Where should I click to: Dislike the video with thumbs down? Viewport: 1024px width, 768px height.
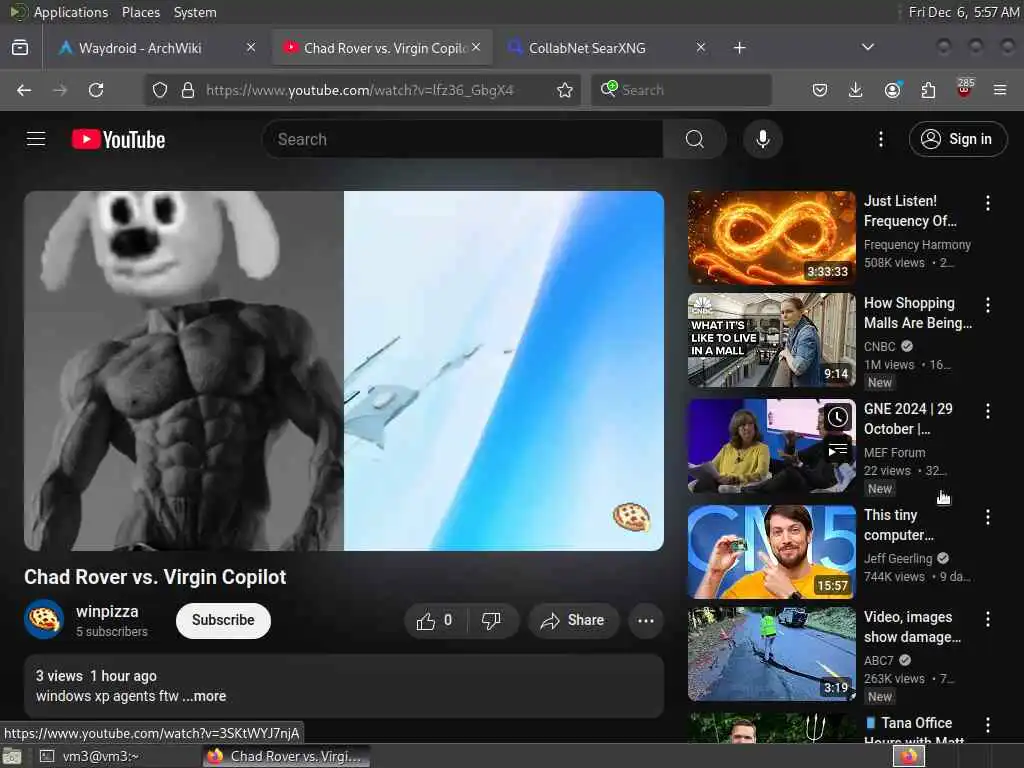pos(491,620)
